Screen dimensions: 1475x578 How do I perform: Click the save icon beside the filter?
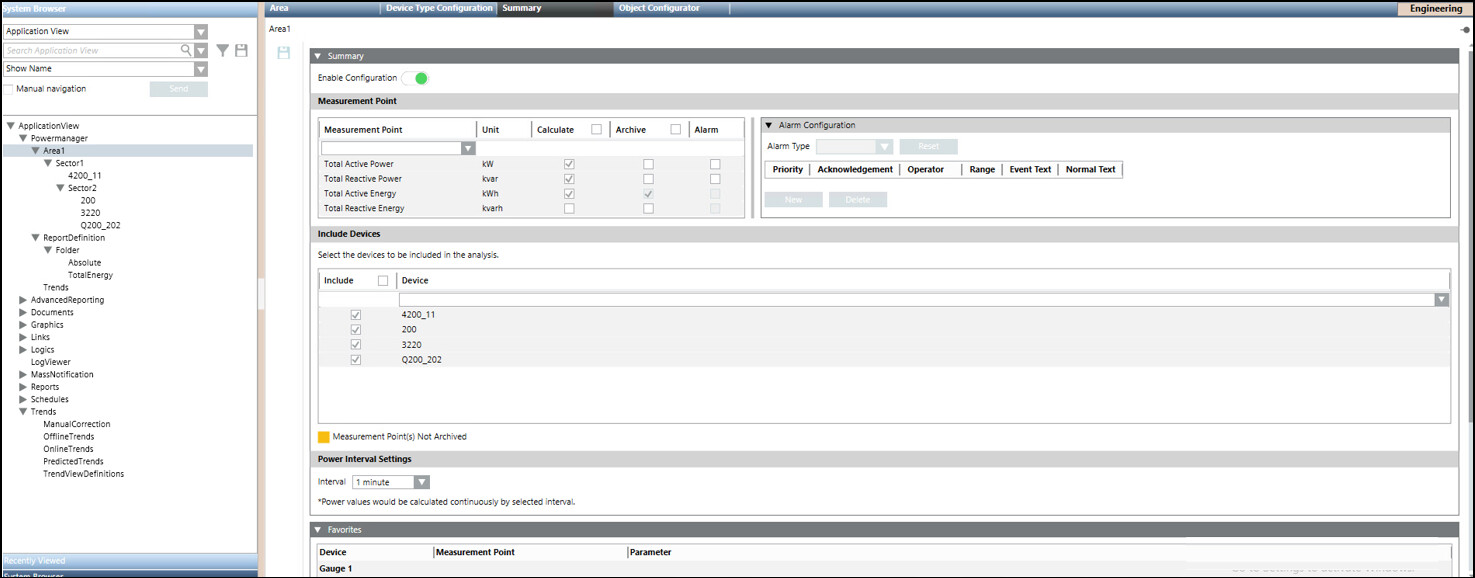[x=241, y=50]
